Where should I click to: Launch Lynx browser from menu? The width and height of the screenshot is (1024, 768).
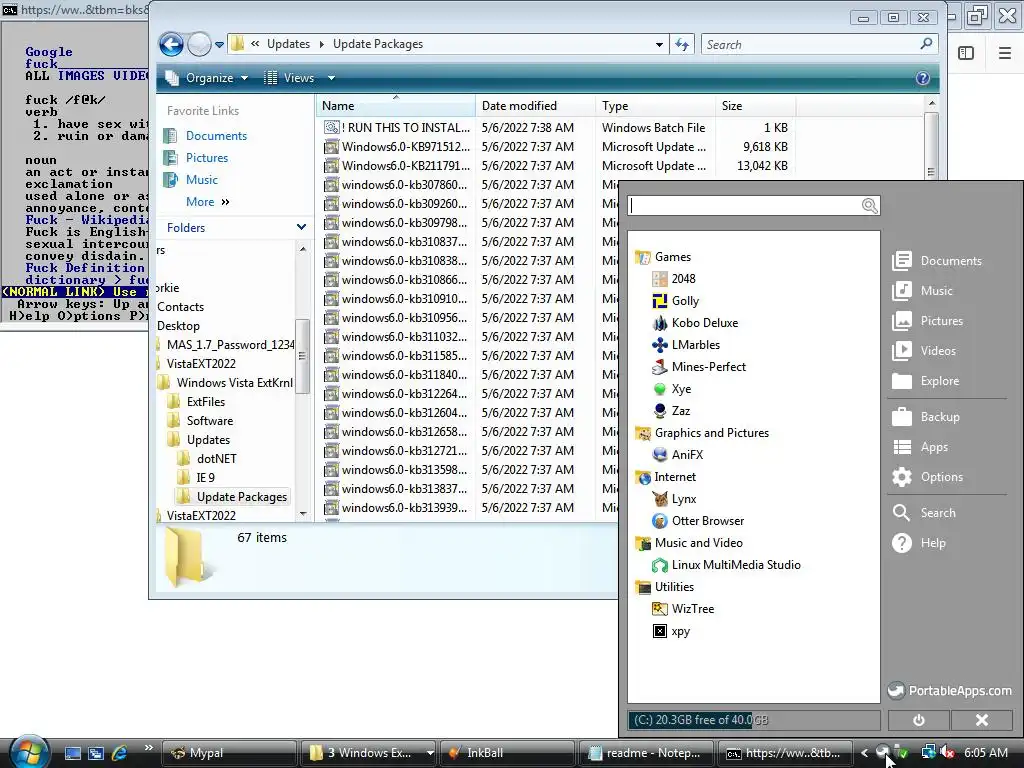[675, 499]
